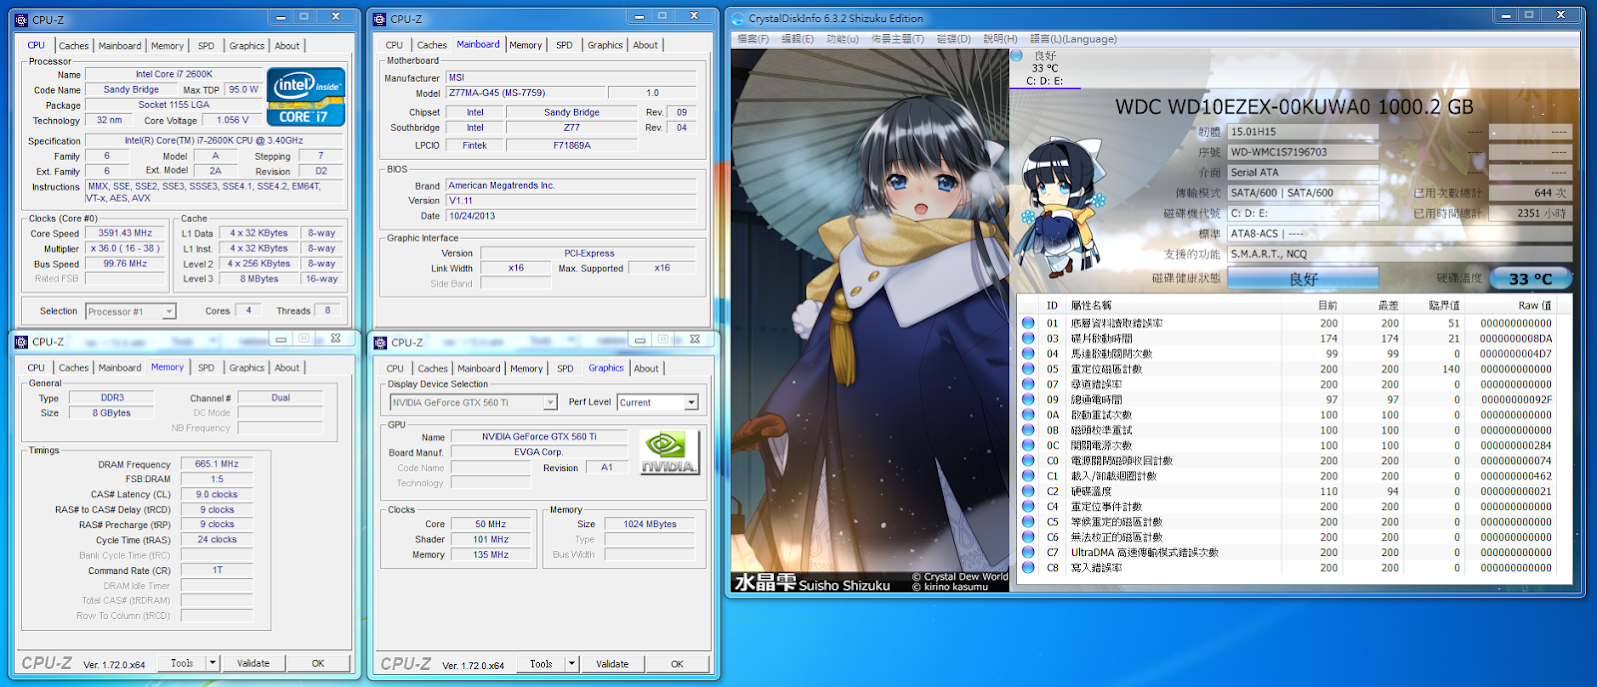Open the 編輯(E) menu in CrystalDiskInfo
This screenshot has width=1597, height=687.
click(797, 39)
